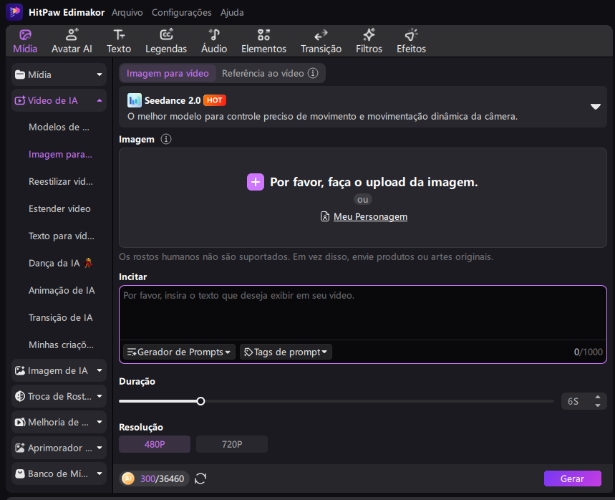Click the Banco de Mídia sidebar icon
The height and width of the screenshot is (500, 615).
[x=20, y=474]
